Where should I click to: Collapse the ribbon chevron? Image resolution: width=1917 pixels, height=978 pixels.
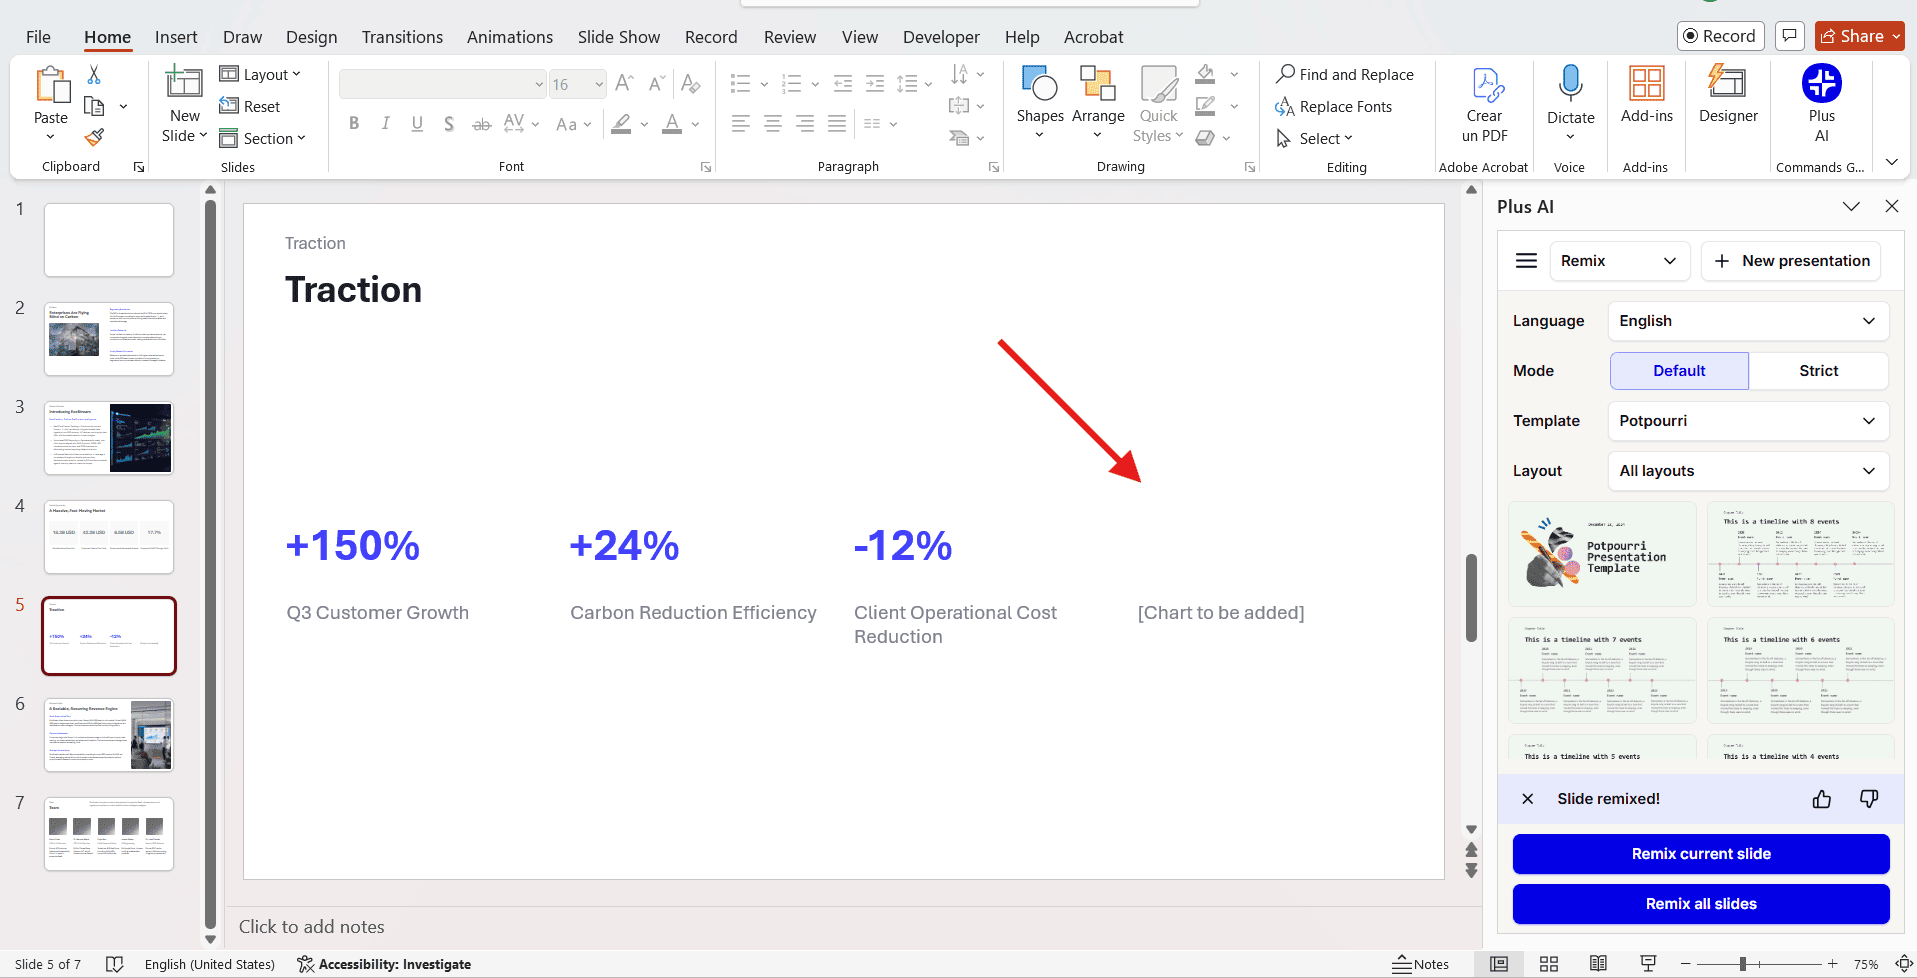(x=1891, y=162)
